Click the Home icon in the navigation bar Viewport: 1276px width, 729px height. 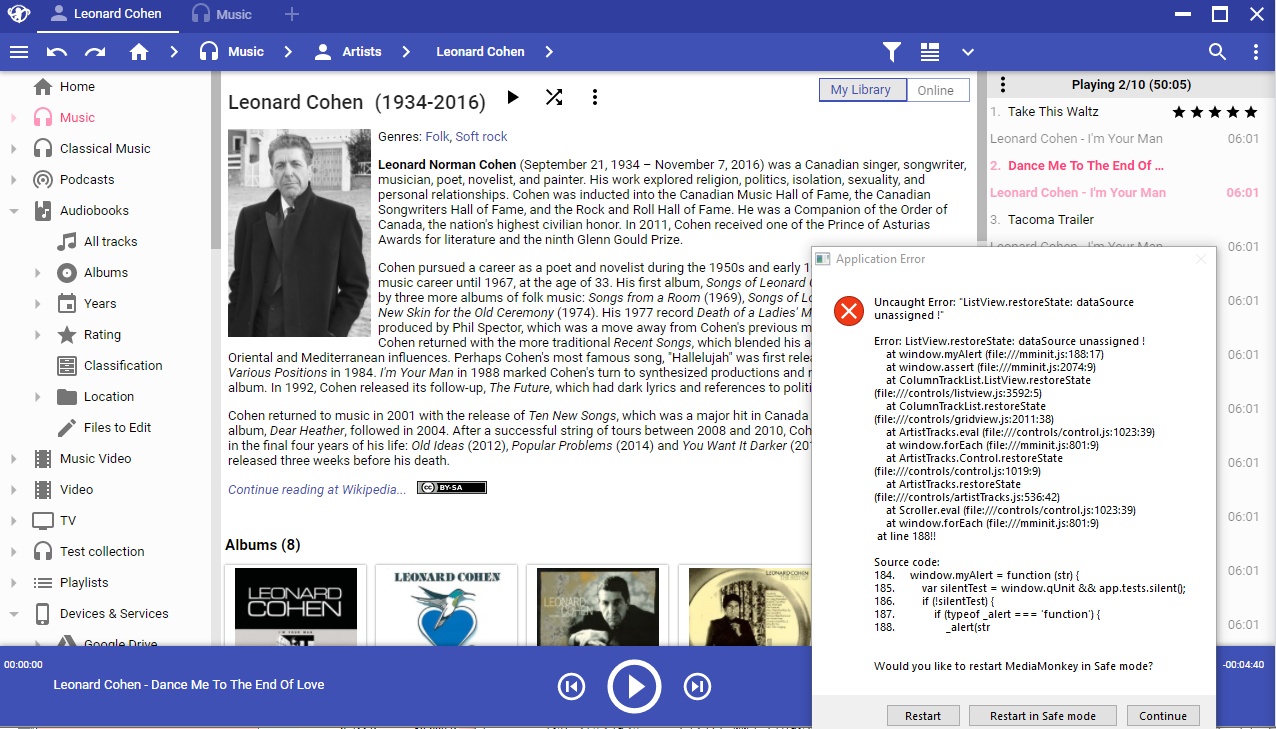138,52
